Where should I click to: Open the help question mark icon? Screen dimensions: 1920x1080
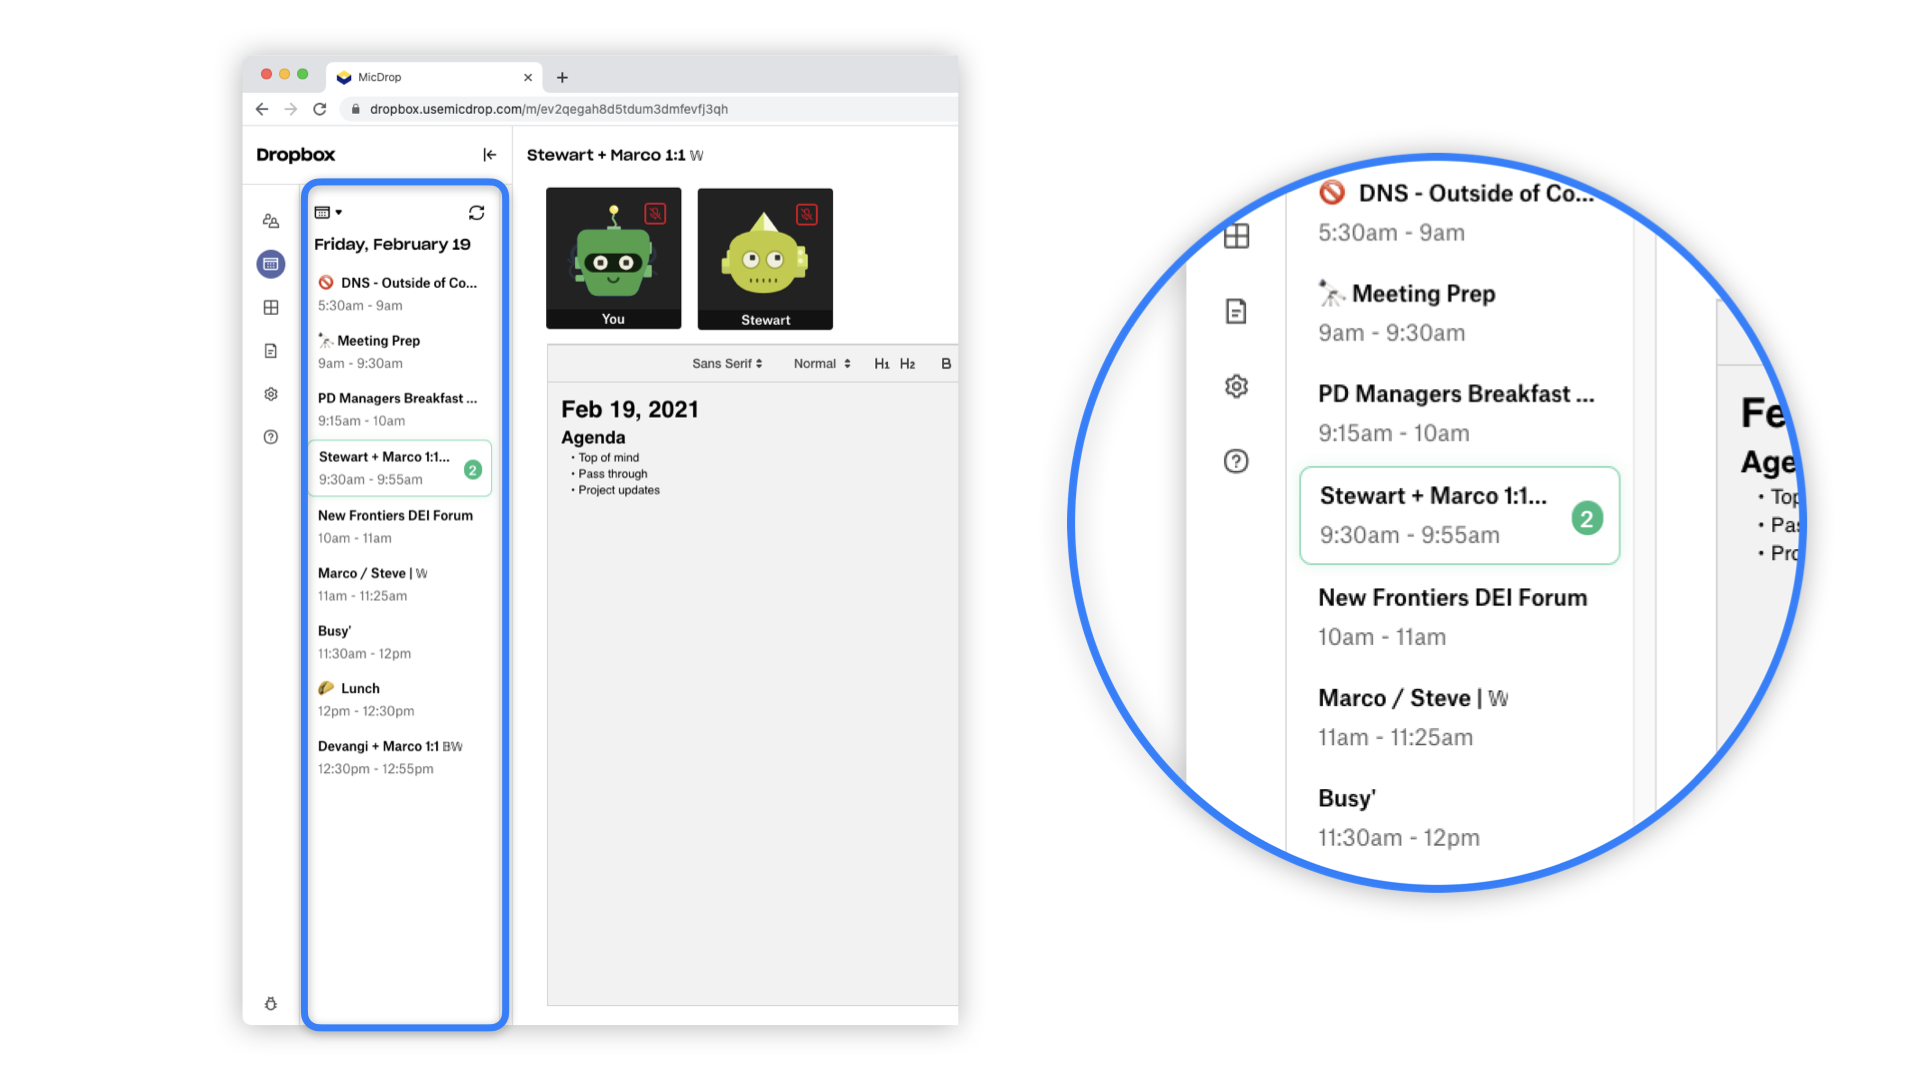271,437
